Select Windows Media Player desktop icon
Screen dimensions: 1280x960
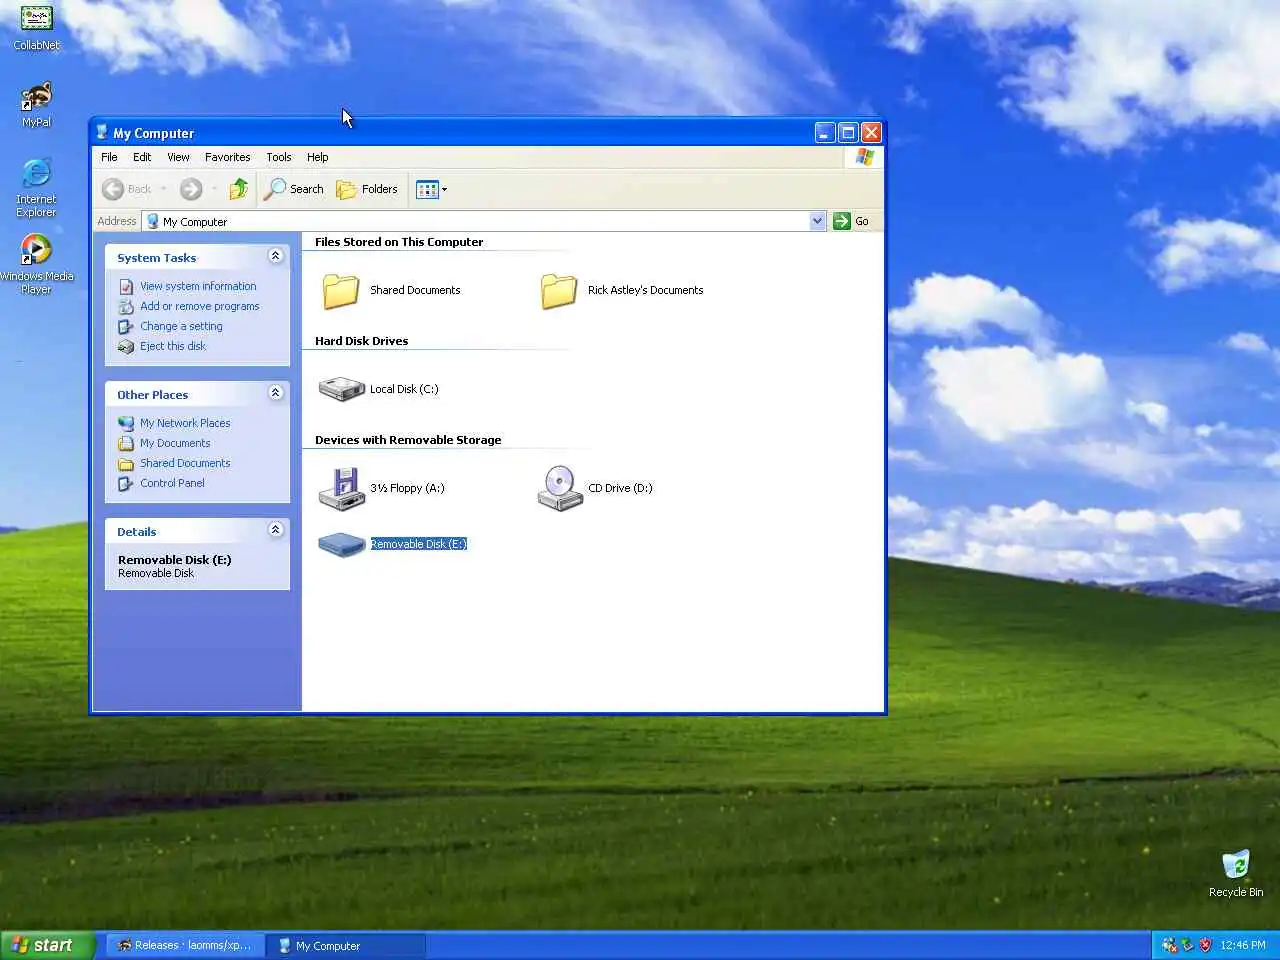click(36, 264)
